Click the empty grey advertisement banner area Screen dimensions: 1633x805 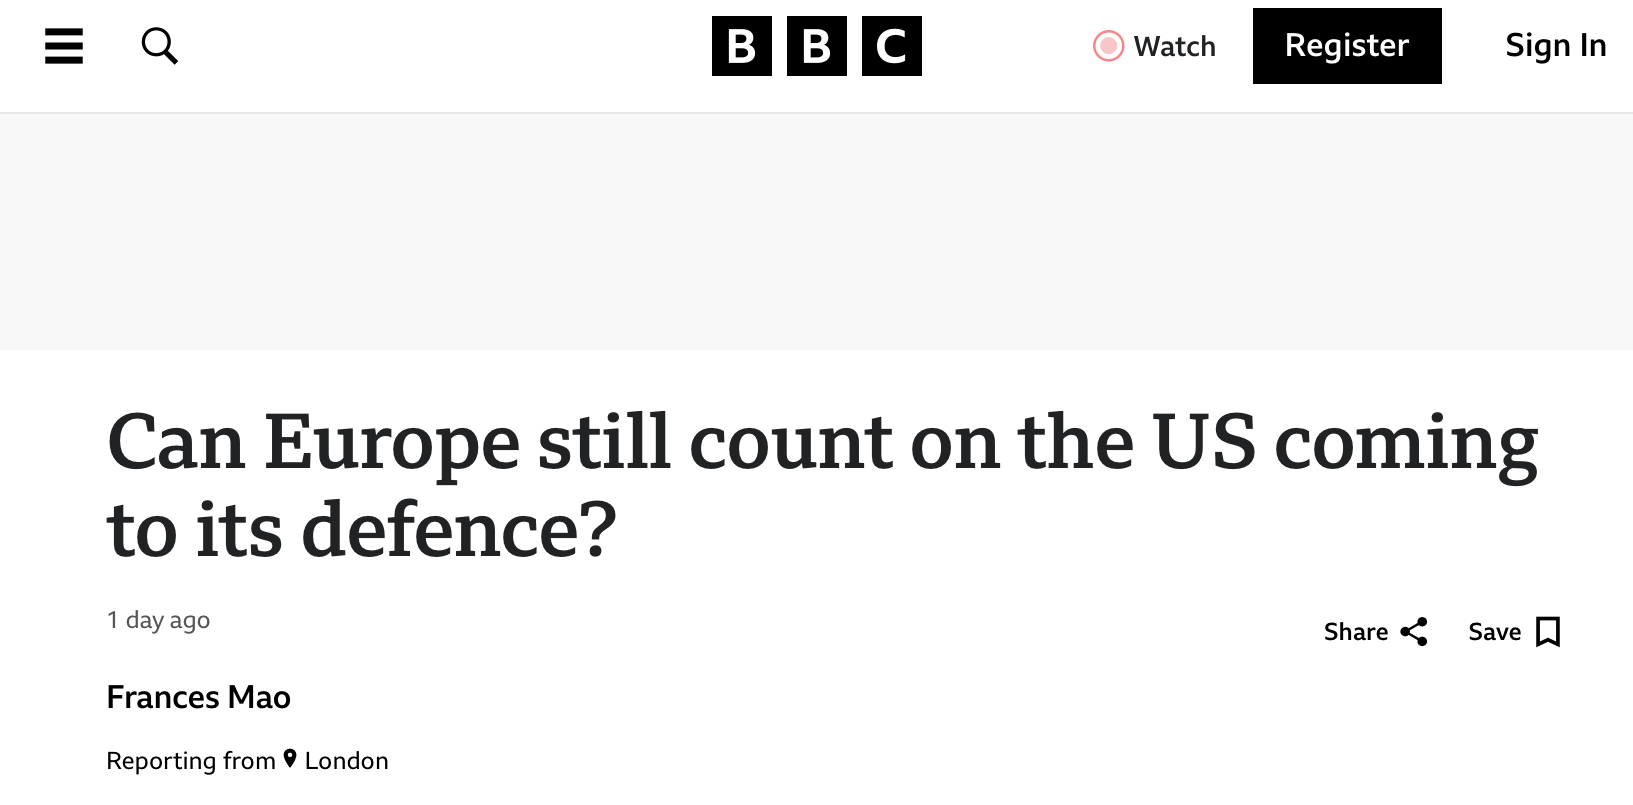tap(816, 232)
